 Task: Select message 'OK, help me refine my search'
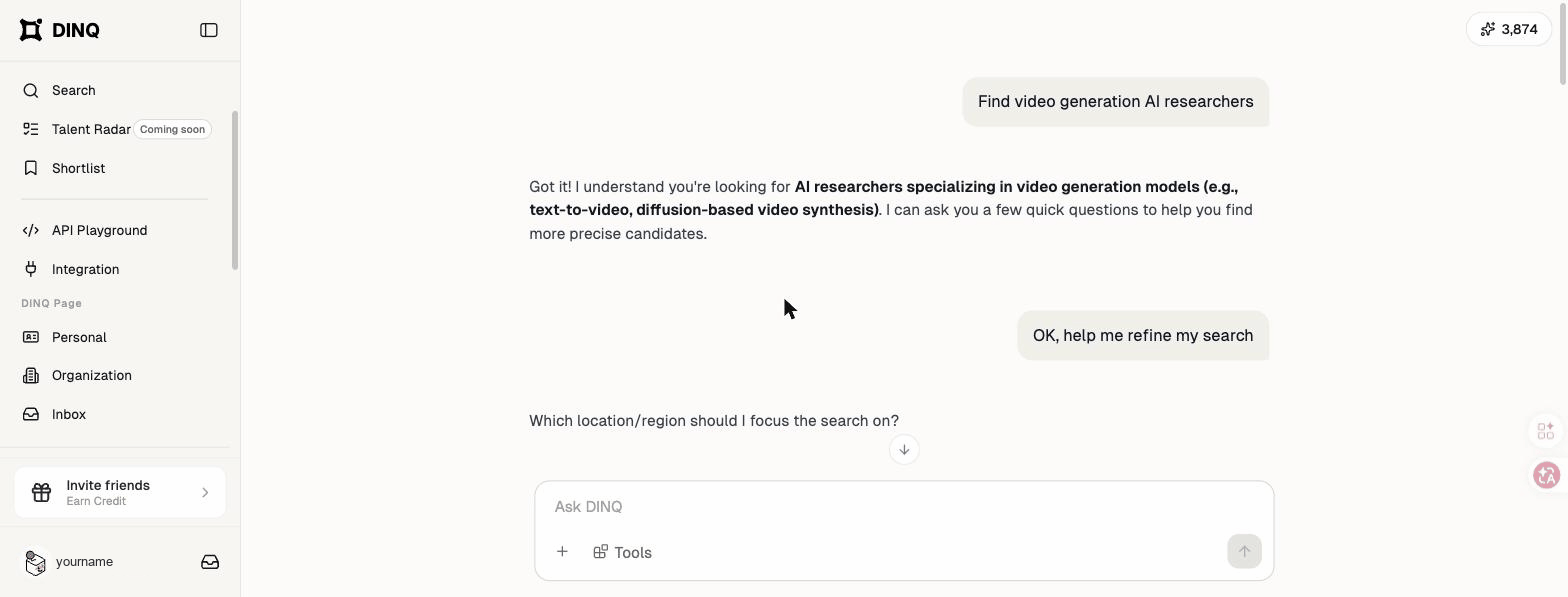tap(1143, 335)
